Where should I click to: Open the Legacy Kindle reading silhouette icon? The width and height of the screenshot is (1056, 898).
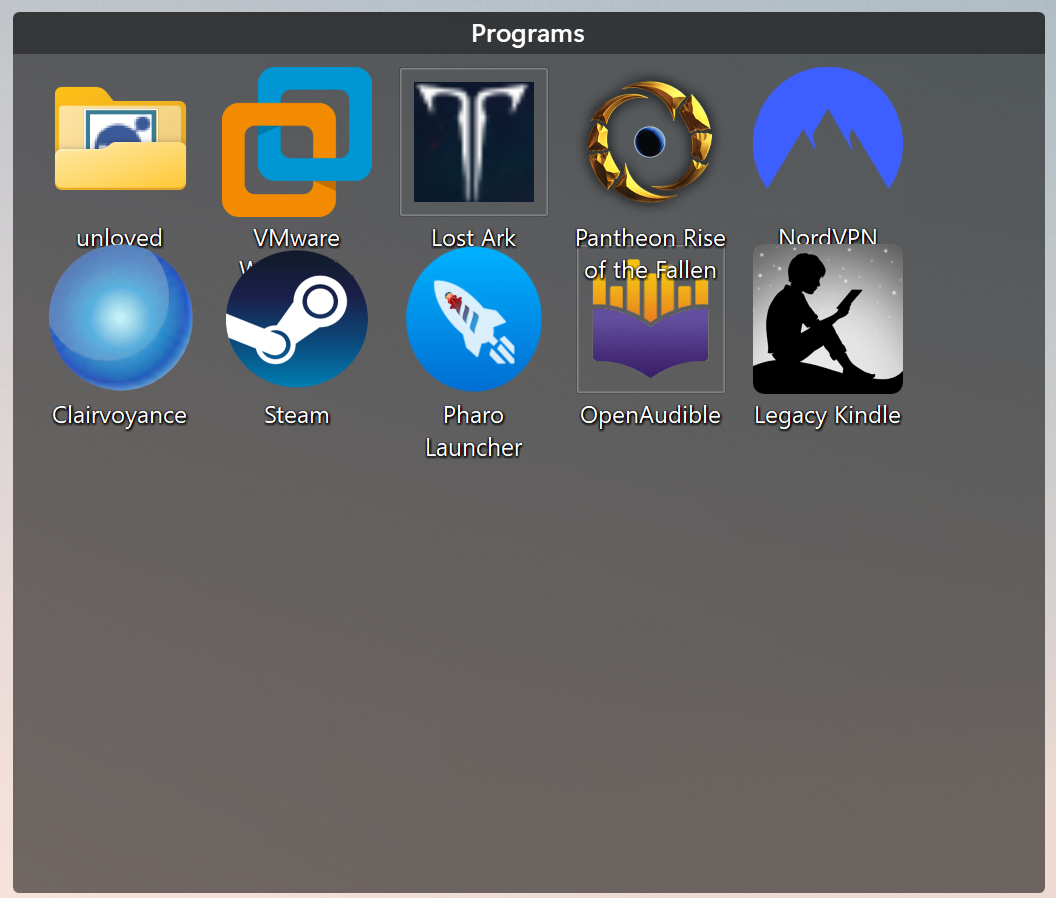point(828,318)
